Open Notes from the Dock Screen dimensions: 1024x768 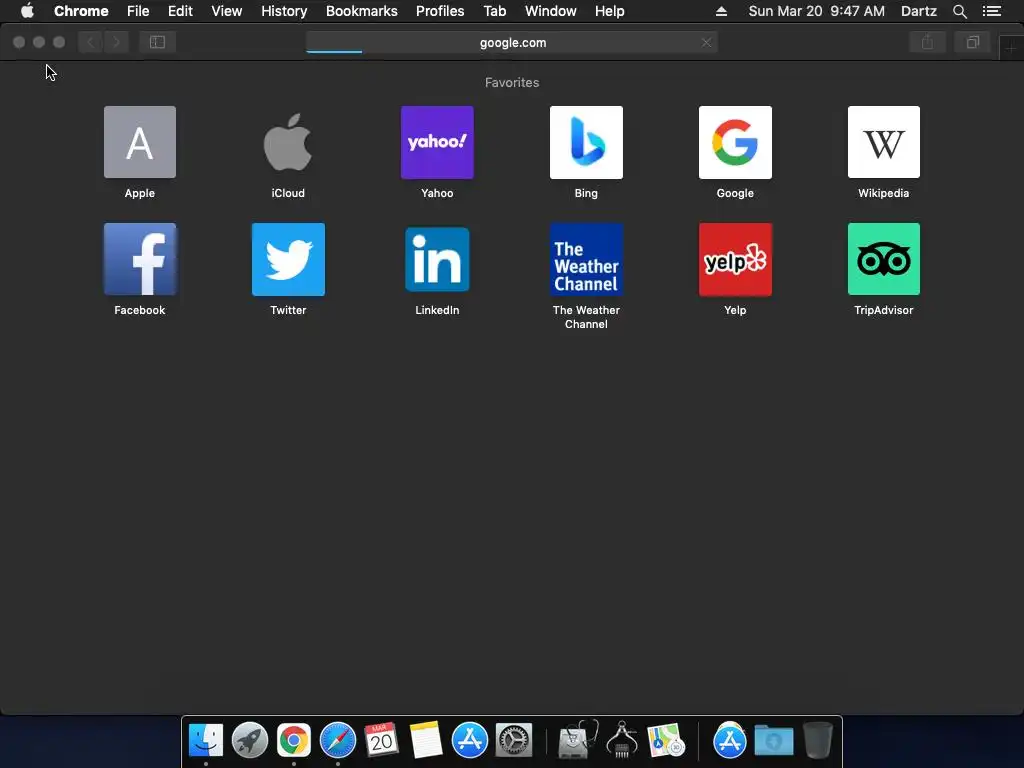pos(426,740)
